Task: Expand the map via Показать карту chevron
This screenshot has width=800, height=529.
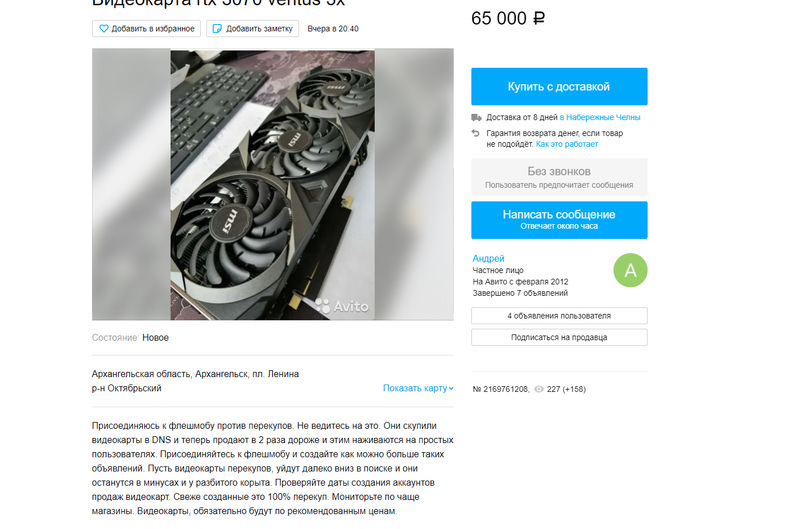Action: tap(451, 388)
